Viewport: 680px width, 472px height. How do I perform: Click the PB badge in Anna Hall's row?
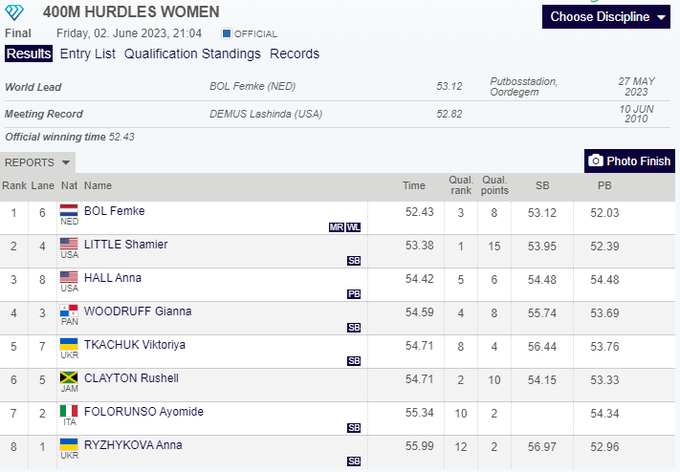click(x=354, y=294)
